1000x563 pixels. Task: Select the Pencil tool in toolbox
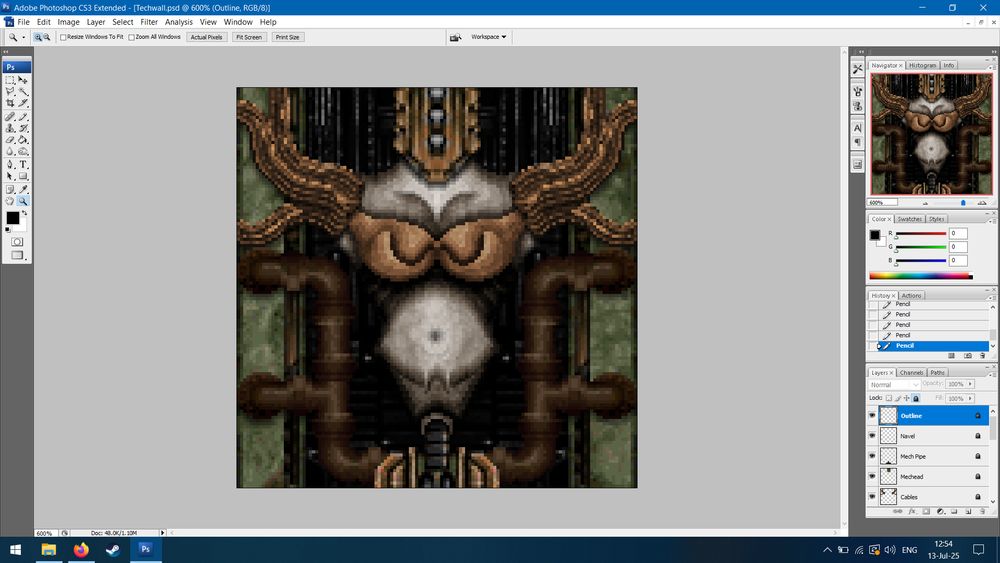tap(23, 117)
